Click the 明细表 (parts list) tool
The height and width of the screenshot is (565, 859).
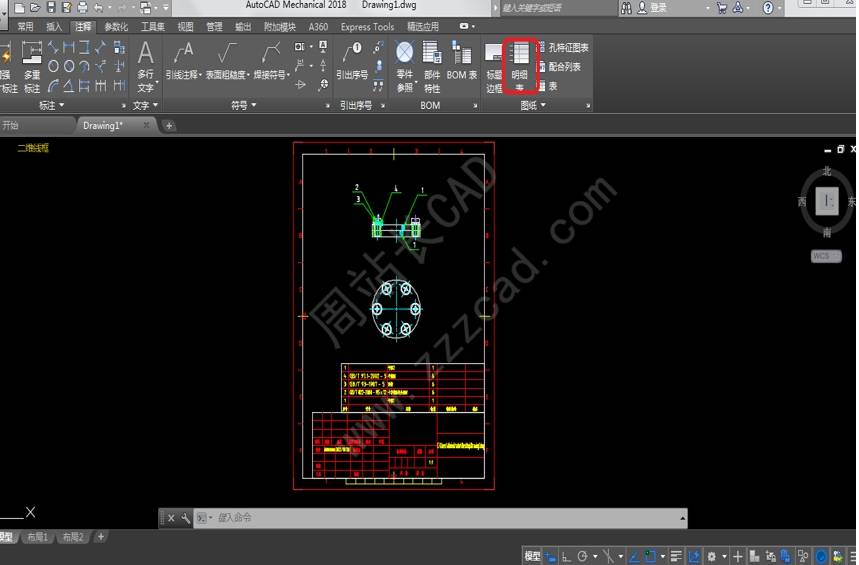click(x=519, y=64)
